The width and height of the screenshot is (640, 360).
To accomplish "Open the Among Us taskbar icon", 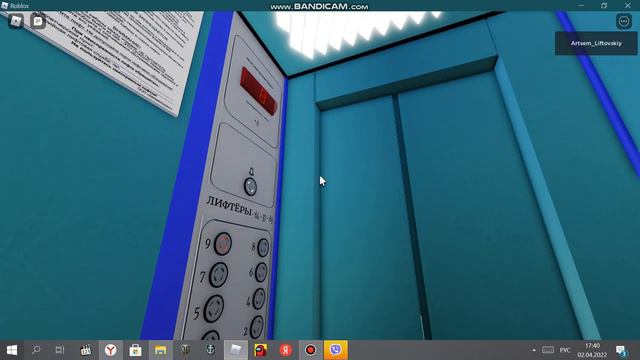I will (x=260, y=350).
